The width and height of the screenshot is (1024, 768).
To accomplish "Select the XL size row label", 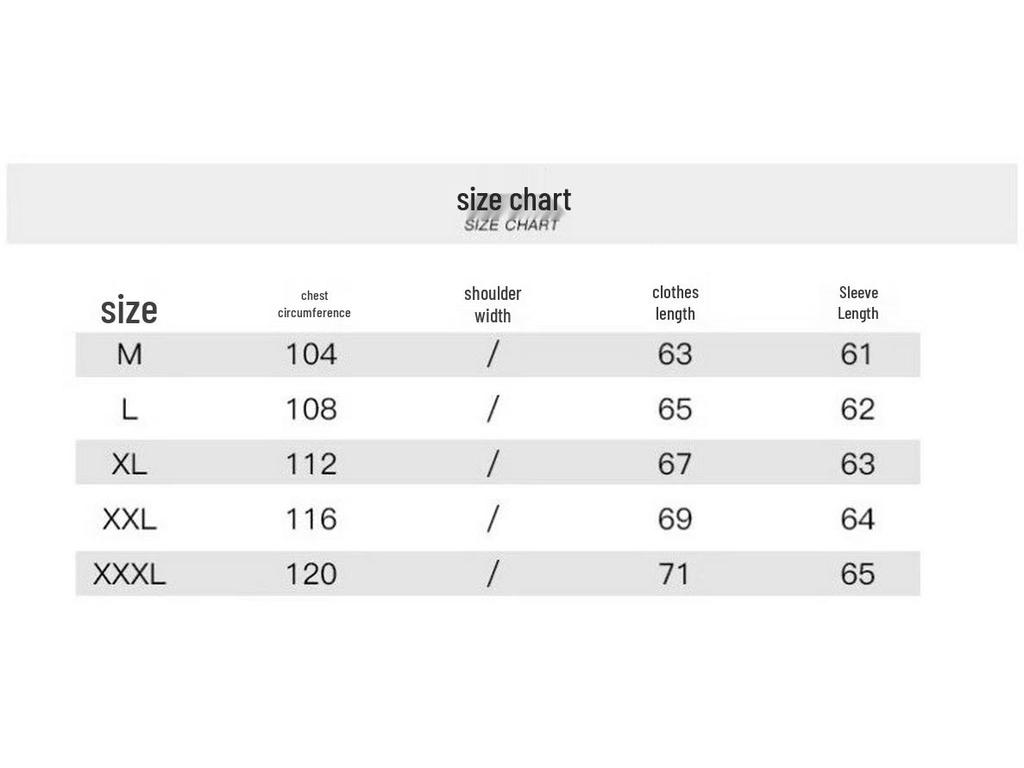I will click(x=129, y=464).
